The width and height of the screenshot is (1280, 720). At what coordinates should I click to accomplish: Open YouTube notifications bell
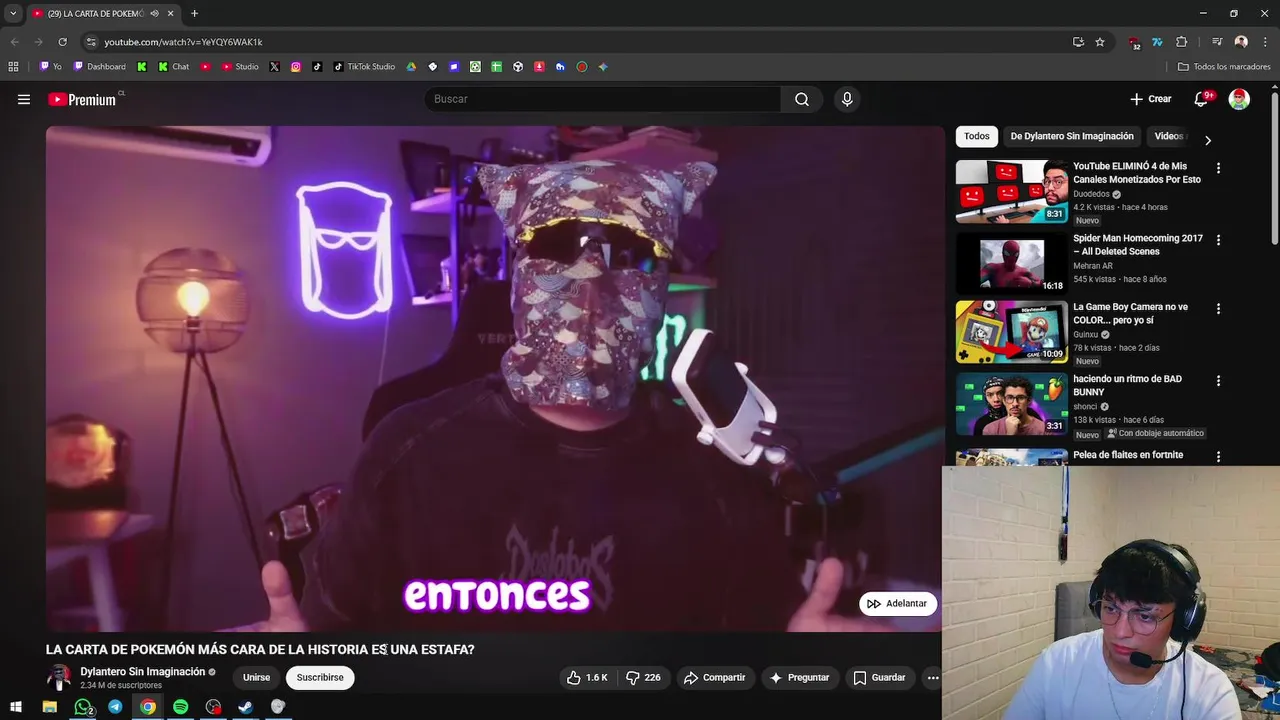[1202, 99]
